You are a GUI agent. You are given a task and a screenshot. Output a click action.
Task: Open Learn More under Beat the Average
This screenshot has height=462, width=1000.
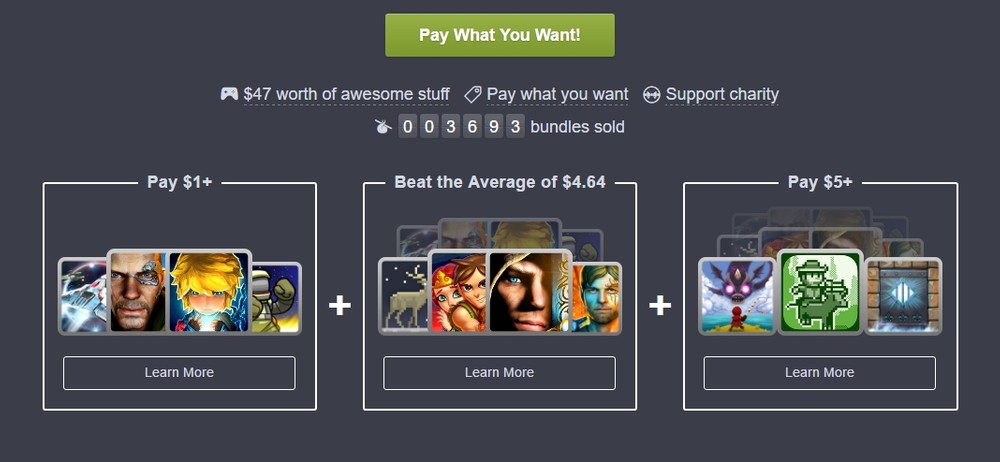499,373
